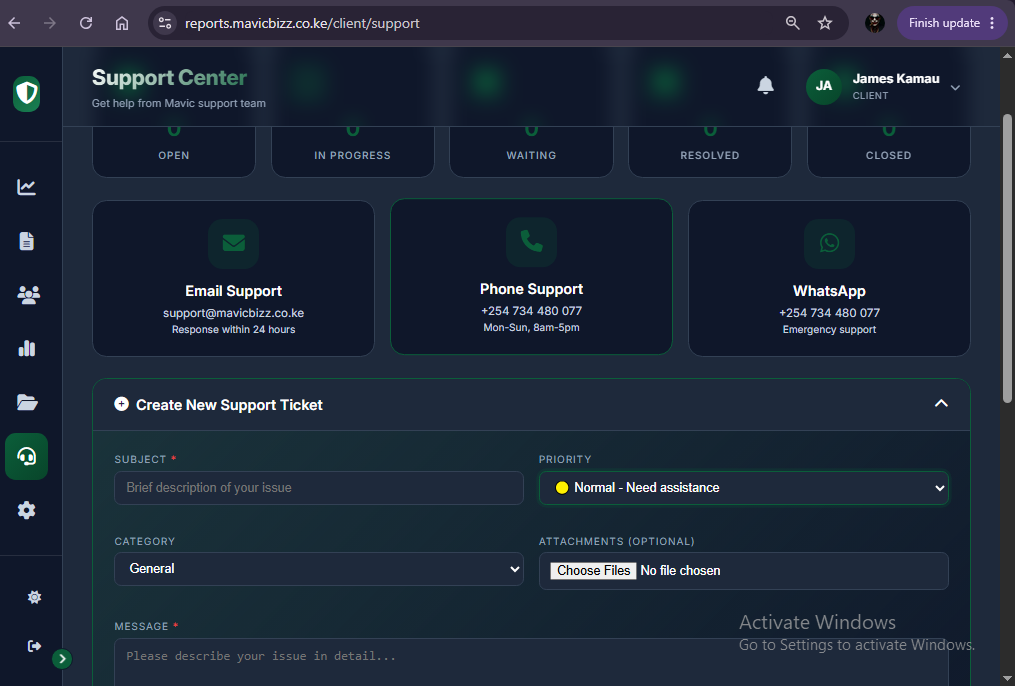
Task: Open the Priority dropdown
Action: 743,488
